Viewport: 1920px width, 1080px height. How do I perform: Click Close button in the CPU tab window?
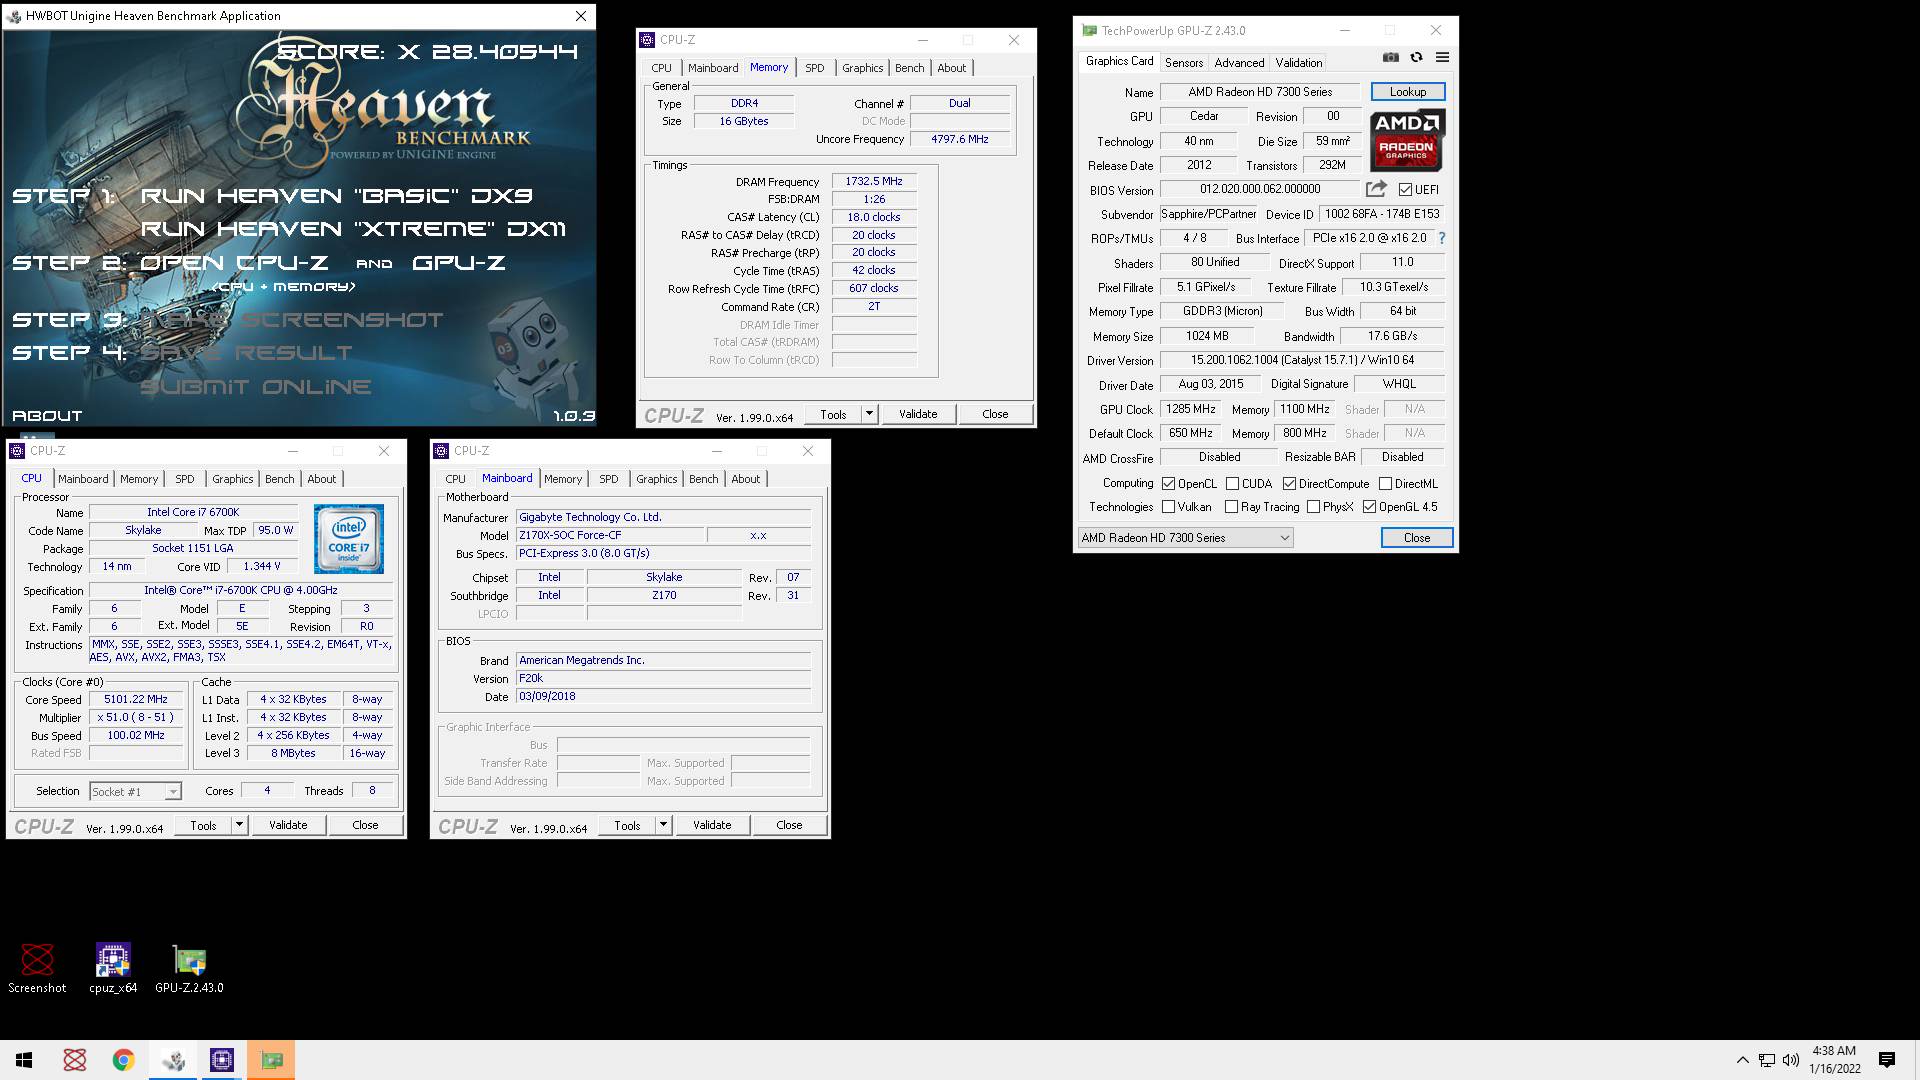365,825
